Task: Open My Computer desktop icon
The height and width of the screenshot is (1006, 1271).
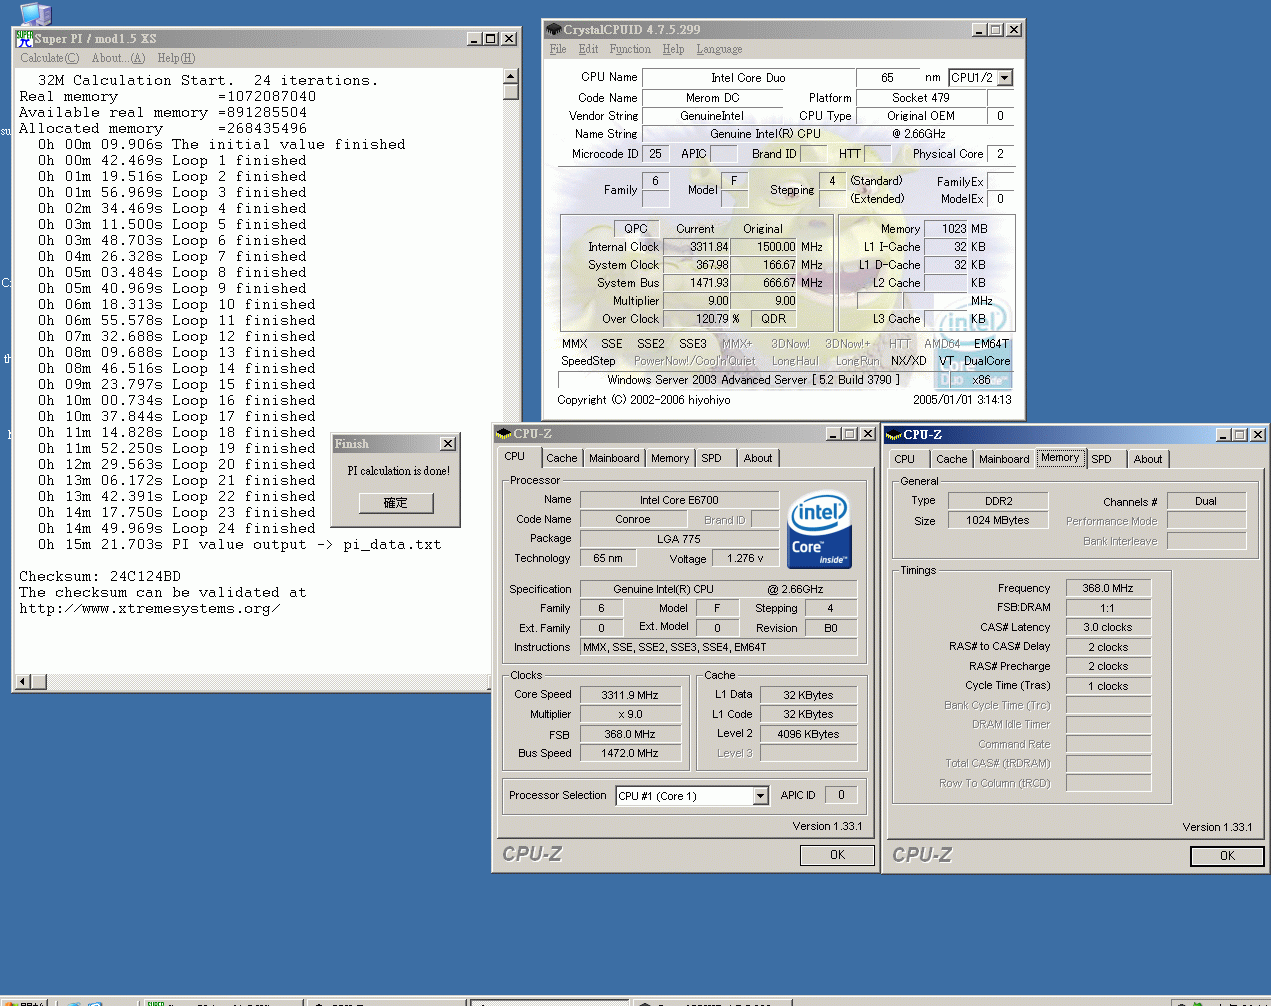Action: click(35, 13)
